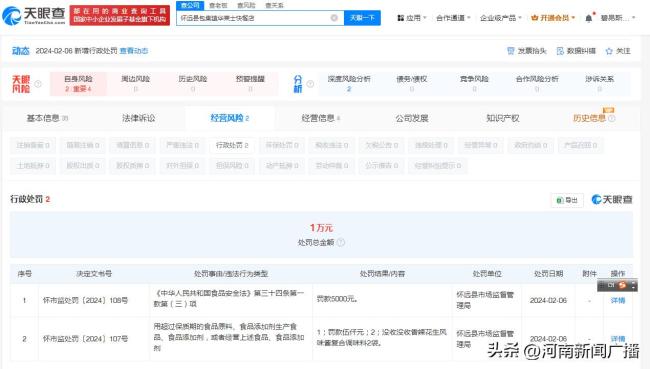Open 合作风险分析
This screenshot has width=650, height=369.
(537, 84)
